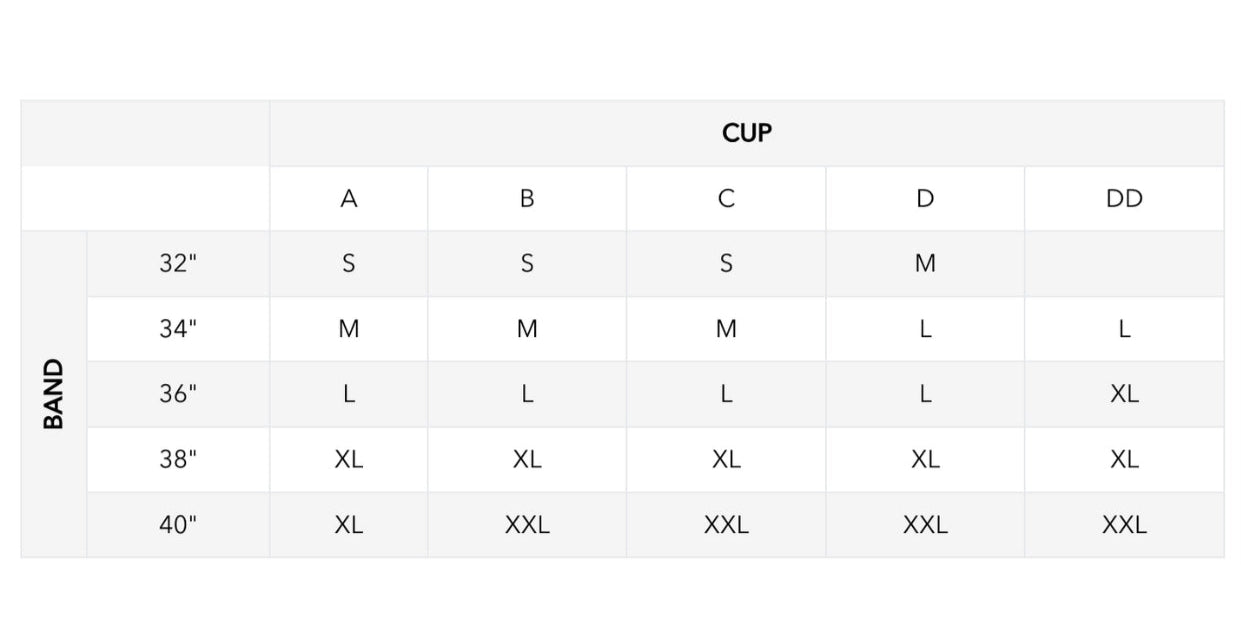Choose the empty 32" DD cup cell
The height and width of the screenshot is (620, 1241).
[x=1124, y=264]
